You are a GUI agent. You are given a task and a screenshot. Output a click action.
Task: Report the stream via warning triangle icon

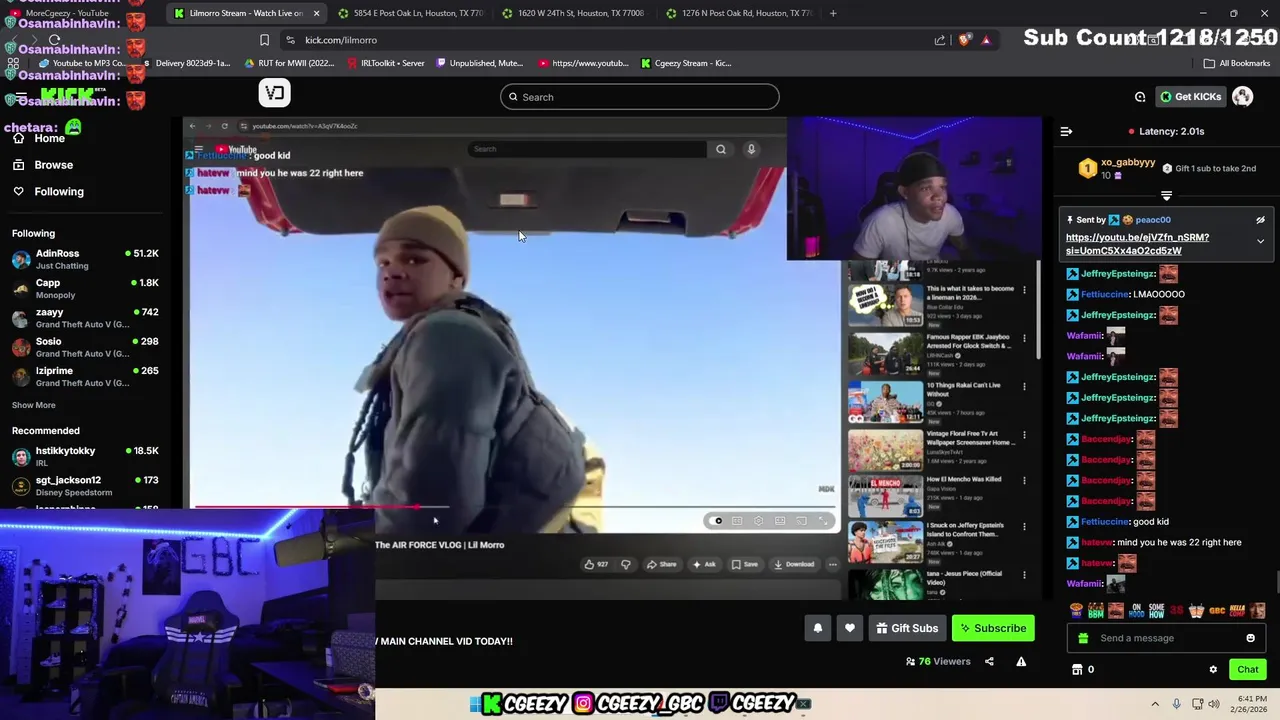click(x=1021, y=661)
